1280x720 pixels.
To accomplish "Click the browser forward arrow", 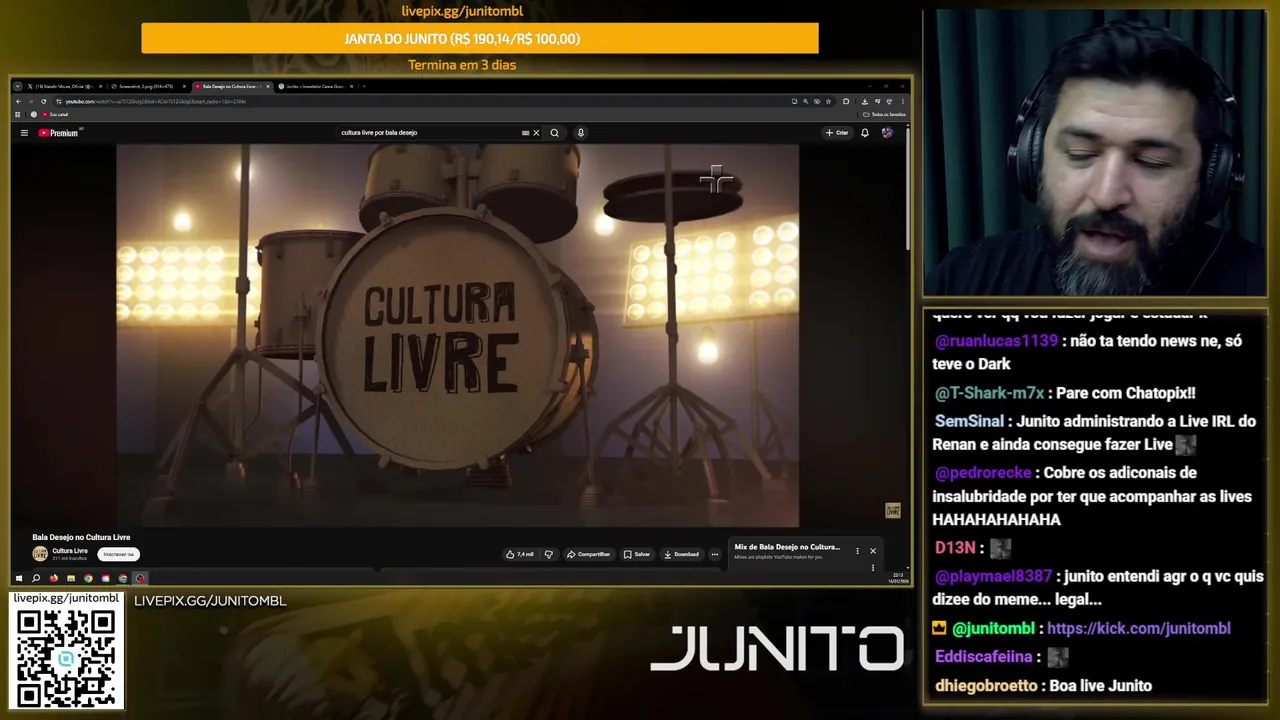I will click(30, 101).
